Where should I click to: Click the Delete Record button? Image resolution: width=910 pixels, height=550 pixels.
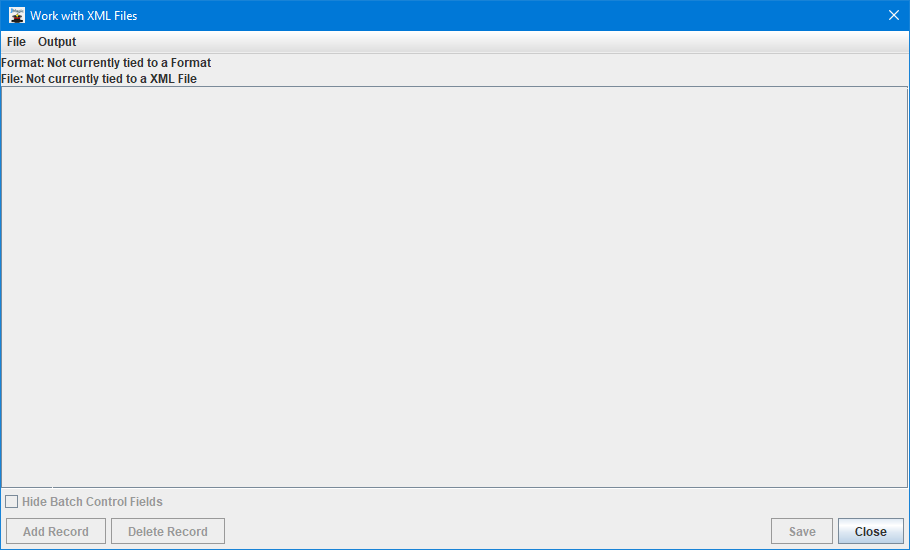coord(168,531)
